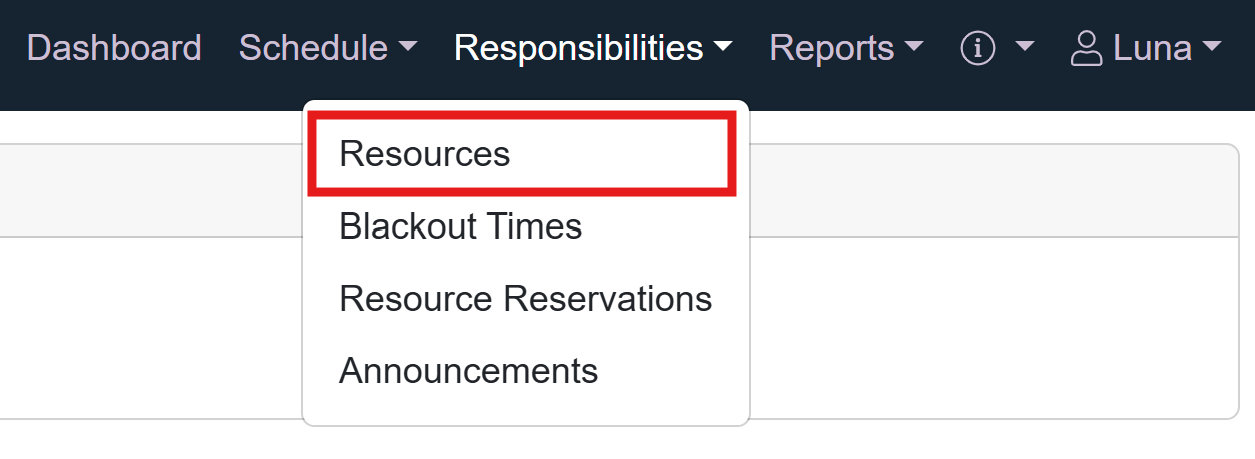Viewport: 1255px width, 459px height.
Task: Open Resource Reservations from the menu
Action: click(x=525, y=299)
